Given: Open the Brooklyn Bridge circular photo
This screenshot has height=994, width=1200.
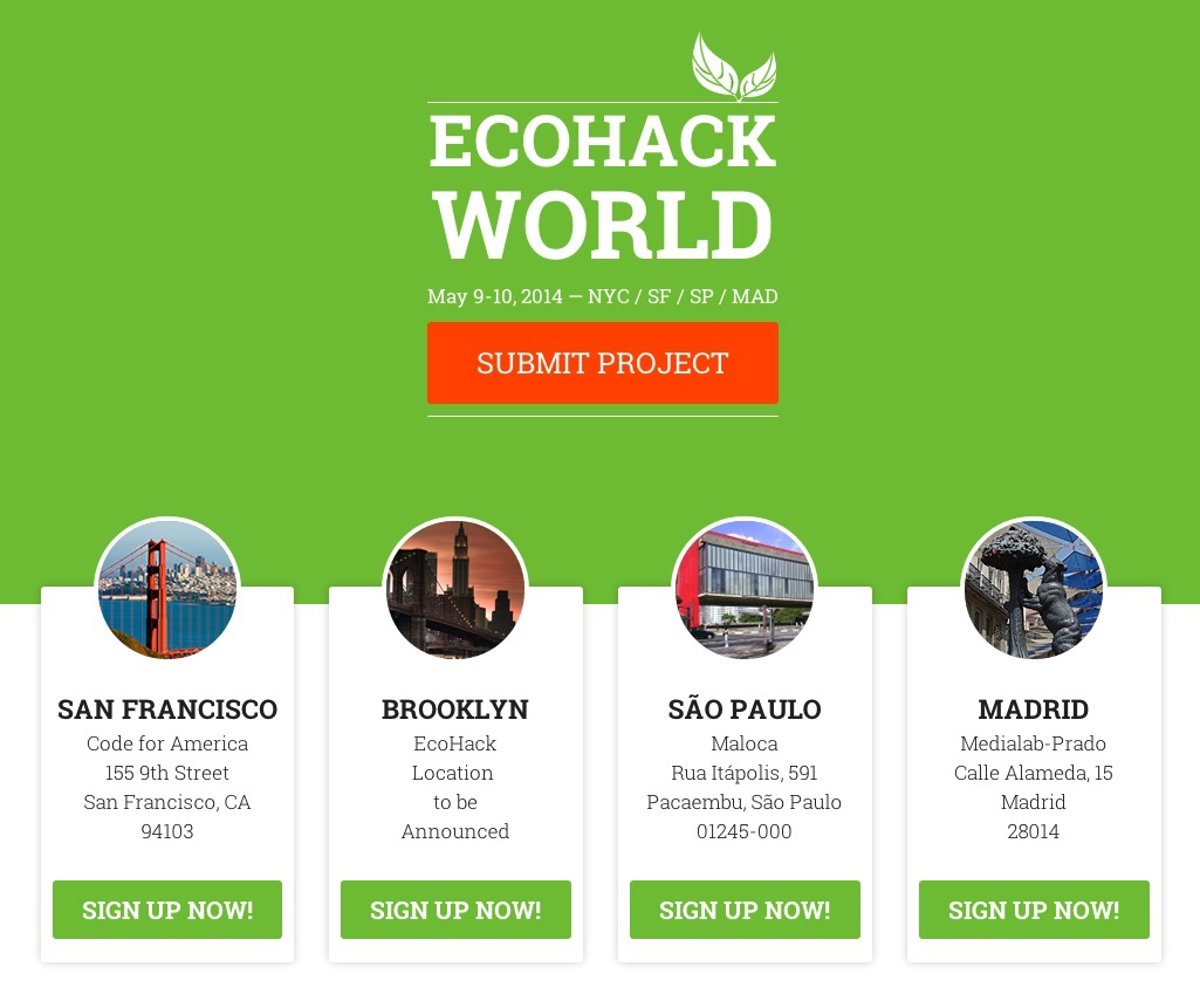Looking at the screenshot, I should click(456, 589).
